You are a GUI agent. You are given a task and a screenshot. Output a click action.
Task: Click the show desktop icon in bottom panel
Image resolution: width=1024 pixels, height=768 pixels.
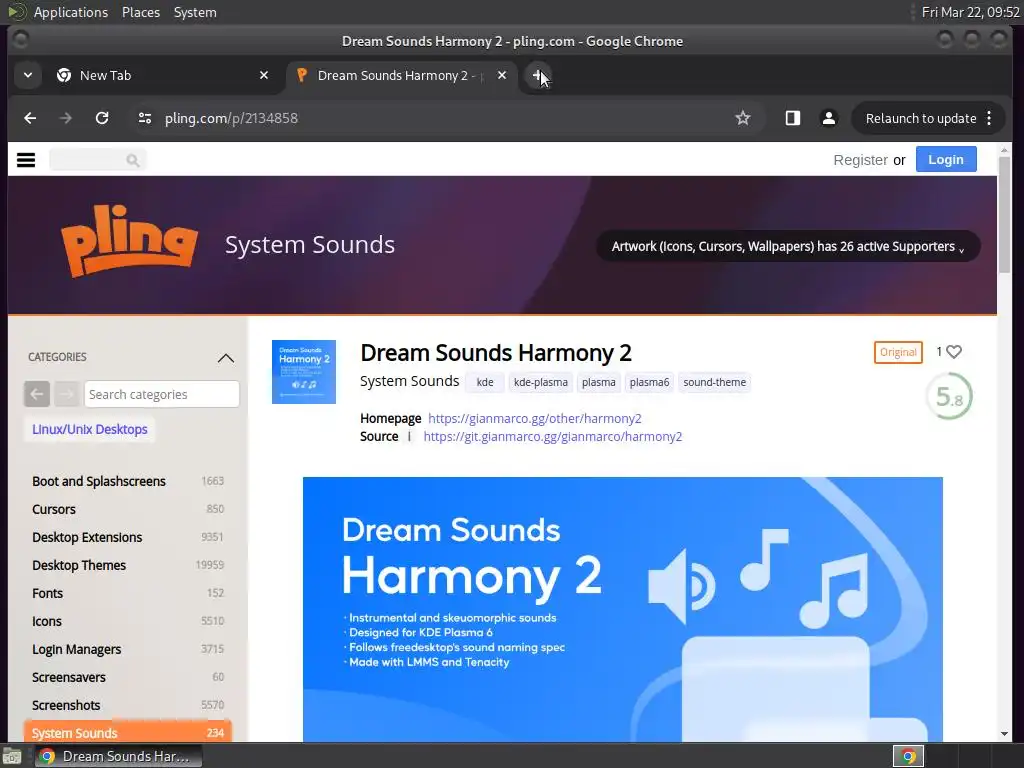[x=12, y=757]
